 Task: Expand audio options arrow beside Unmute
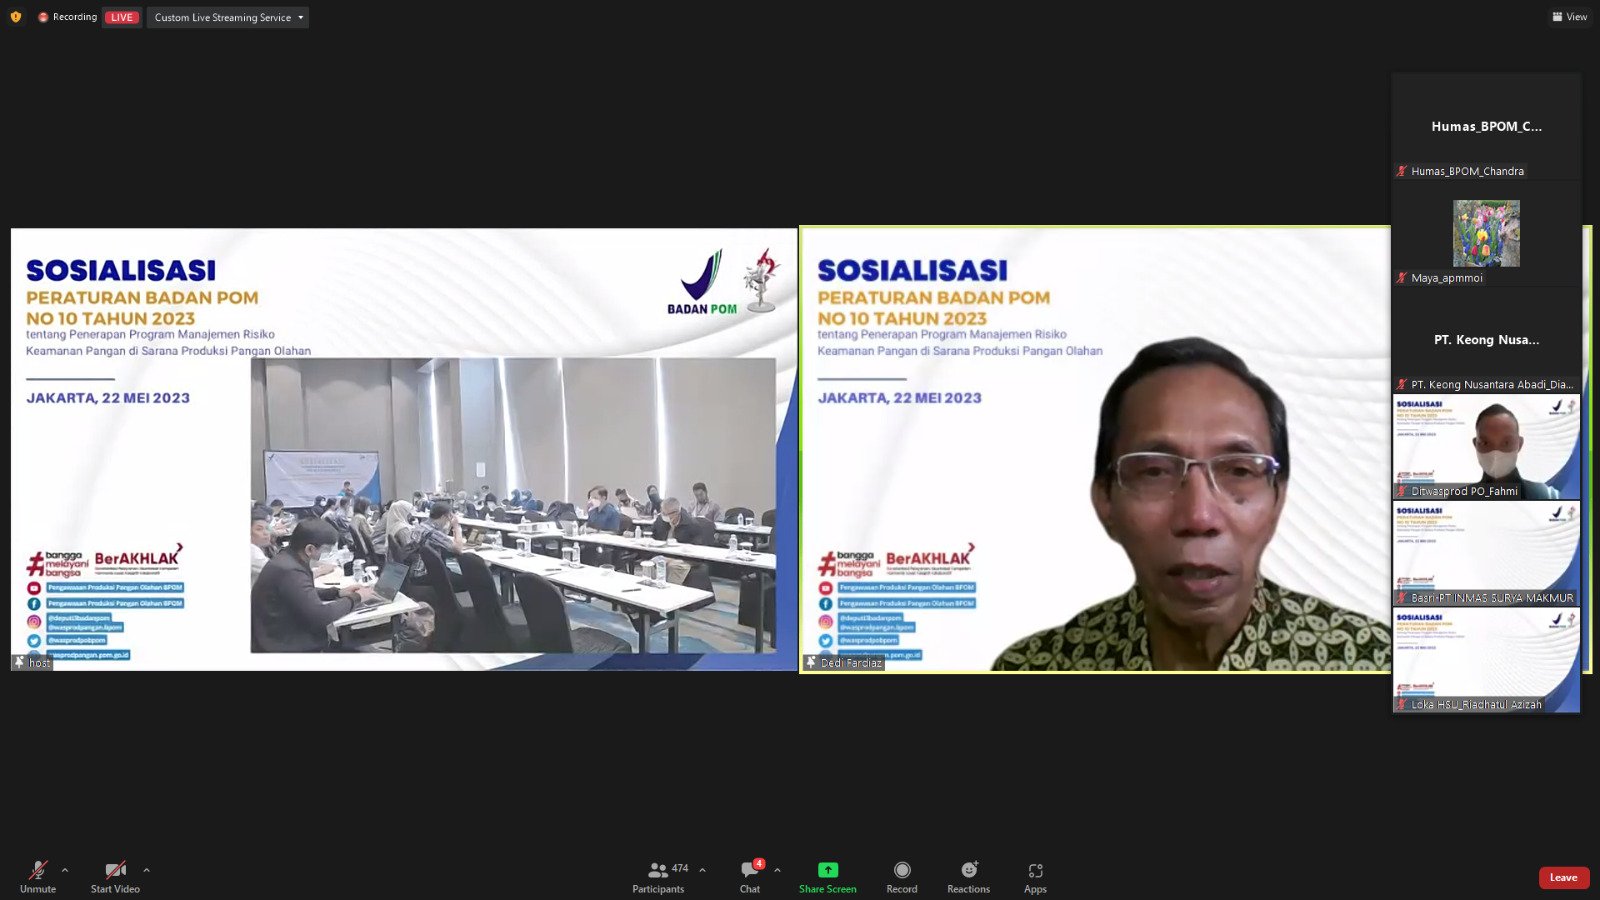tap(65, 870)
